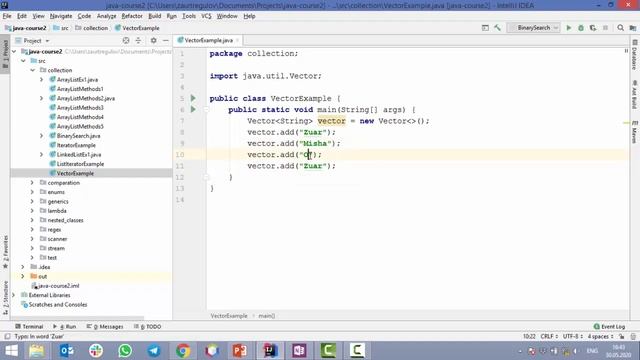
Task: Open the OneNote taskbar icon
Action: pos(299,351)
